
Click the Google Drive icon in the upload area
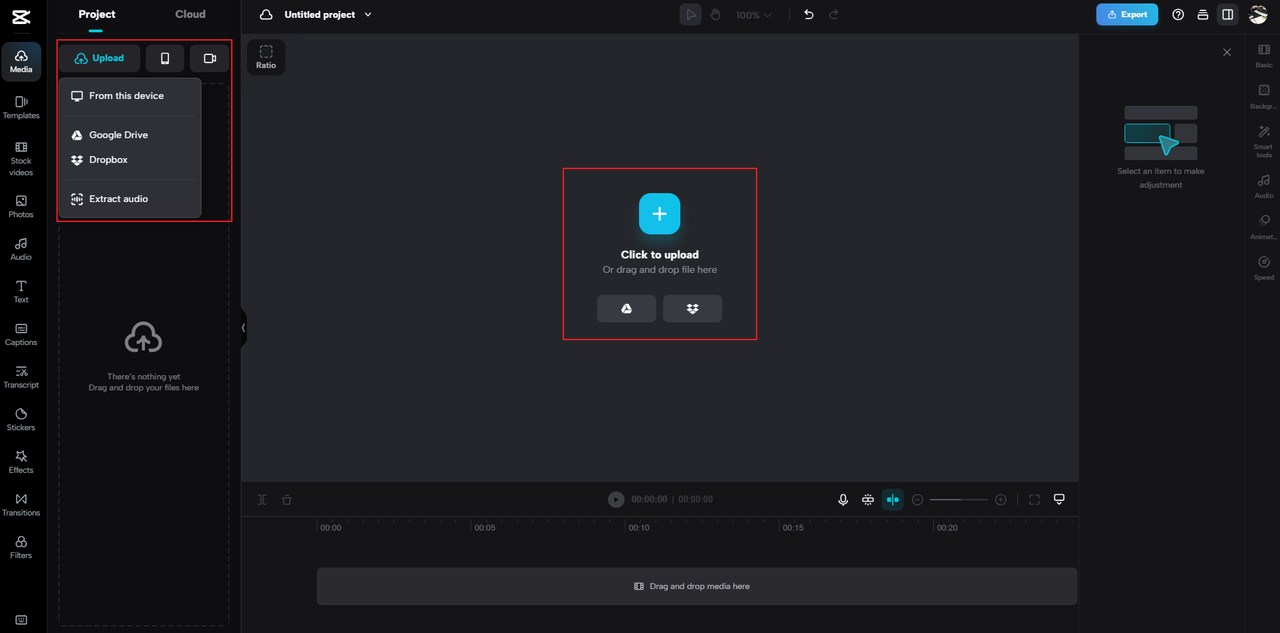[627, 308]
